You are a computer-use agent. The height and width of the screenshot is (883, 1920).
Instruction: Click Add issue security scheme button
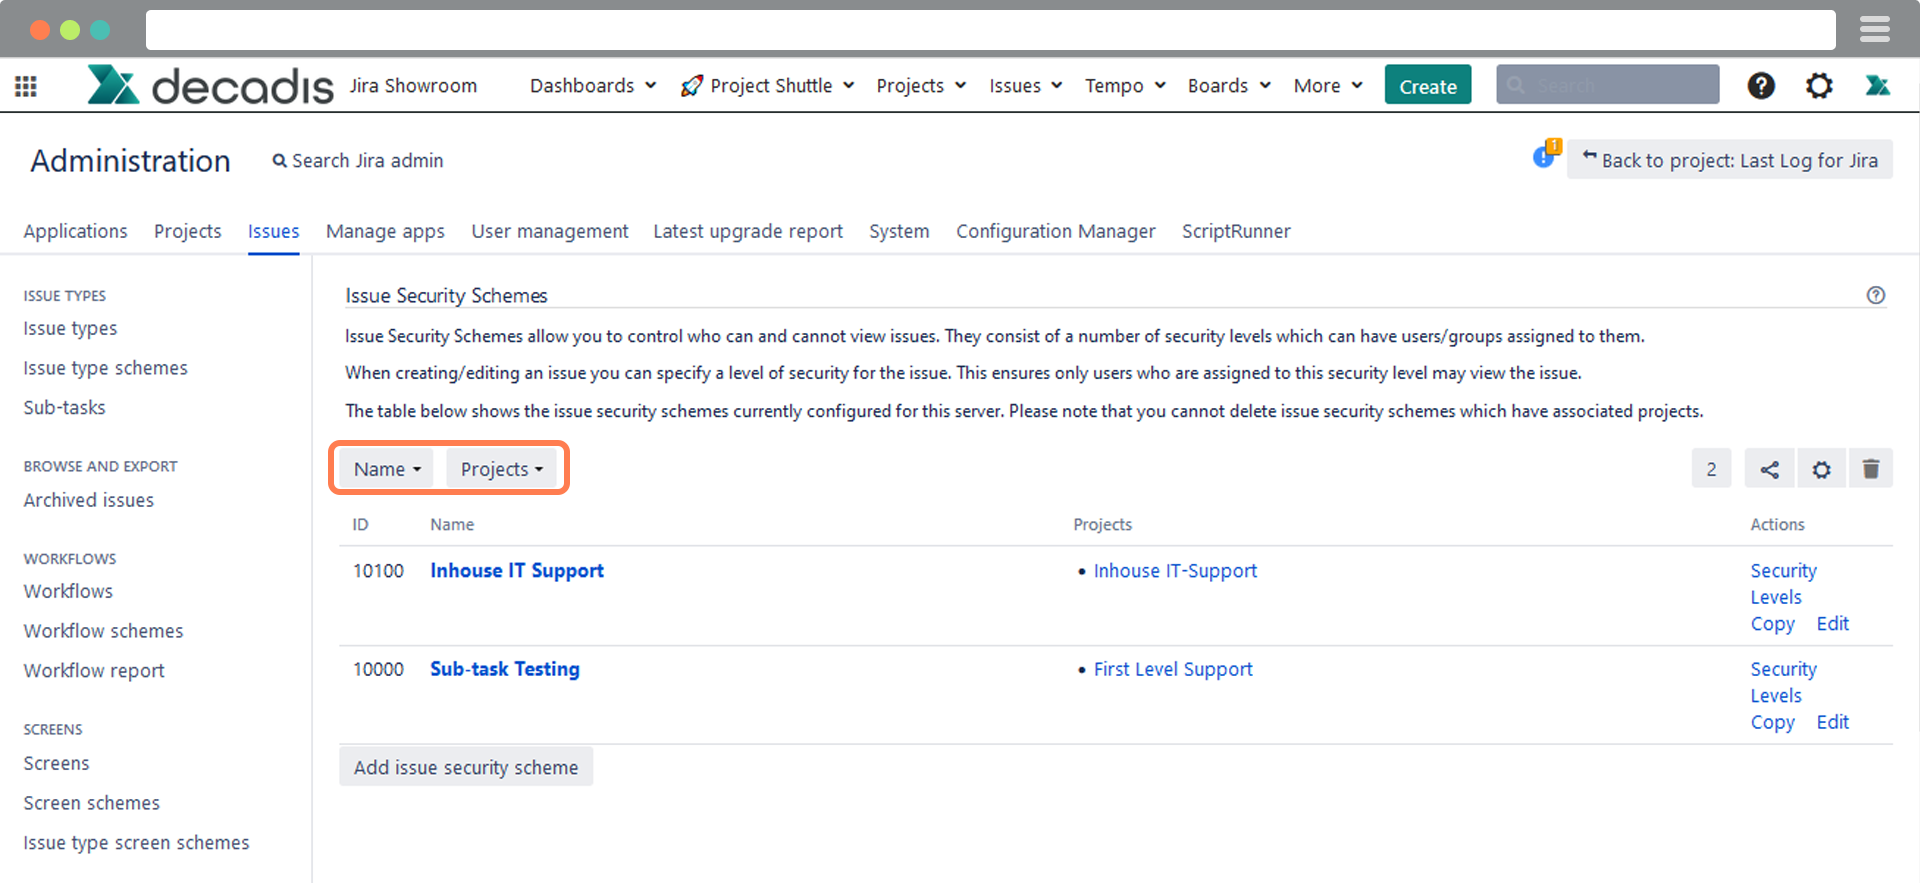click(466, 767)
